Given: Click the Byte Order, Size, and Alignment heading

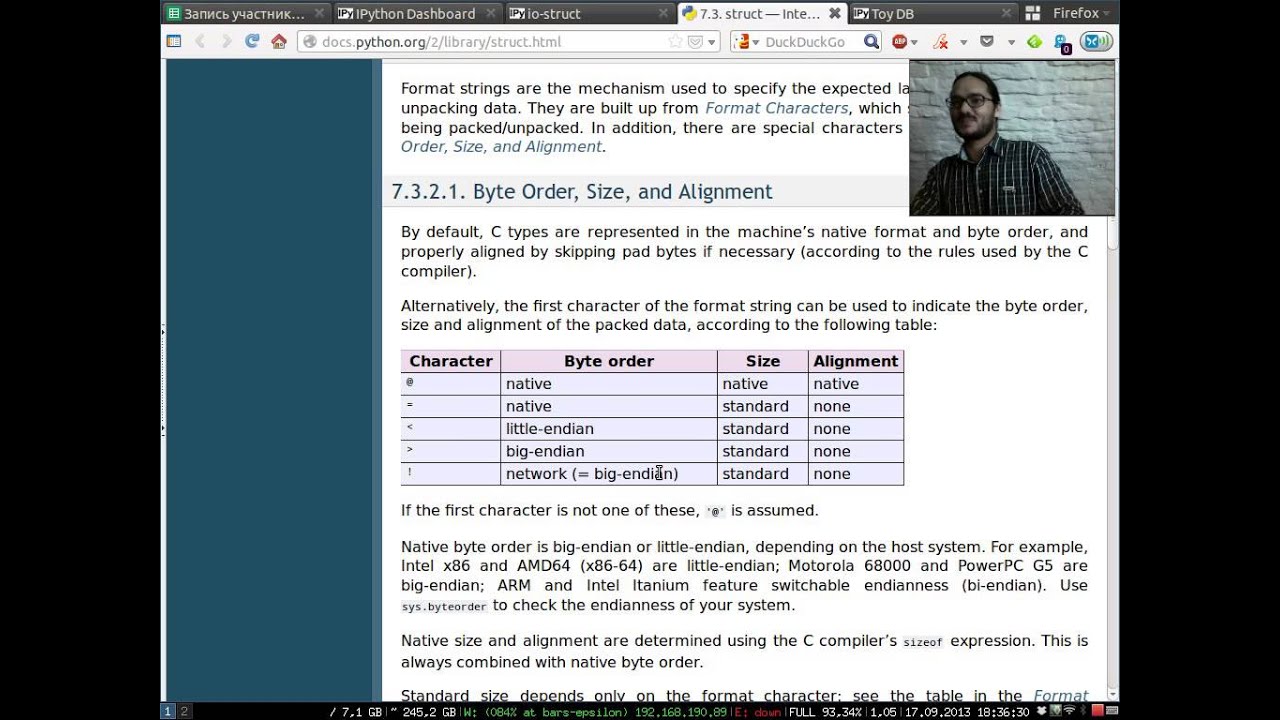Looking at the screenshot, I should pos(582,192).
